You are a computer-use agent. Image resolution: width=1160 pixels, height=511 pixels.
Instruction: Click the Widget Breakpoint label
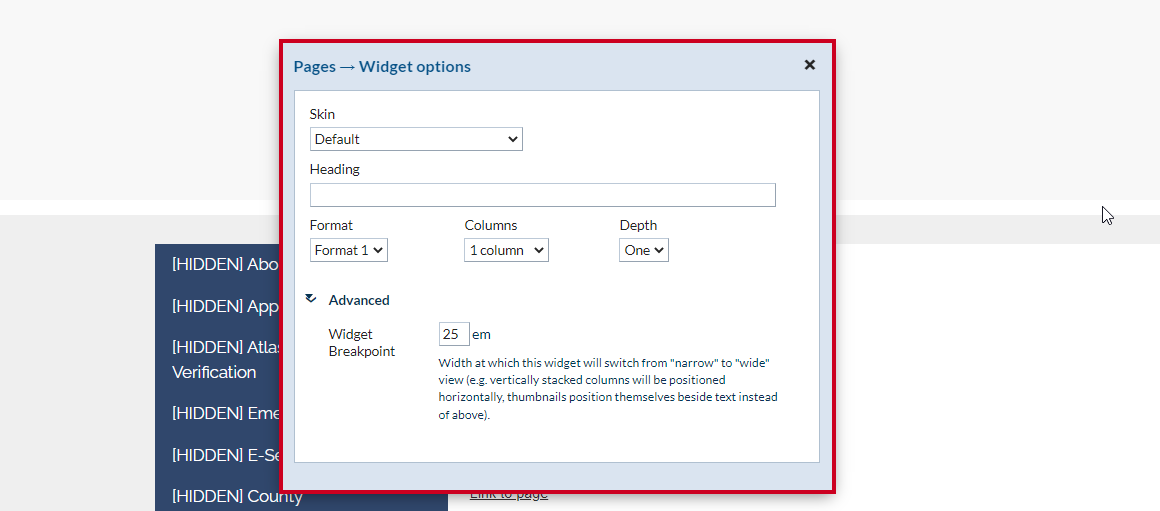click(x=361, y=342)
